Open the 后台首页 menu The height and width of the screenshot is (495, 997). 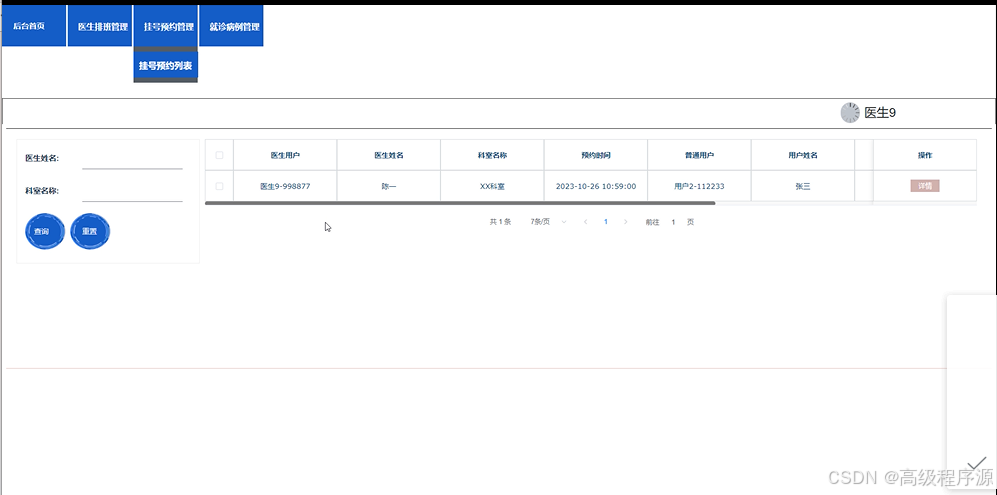coord(34,26)
